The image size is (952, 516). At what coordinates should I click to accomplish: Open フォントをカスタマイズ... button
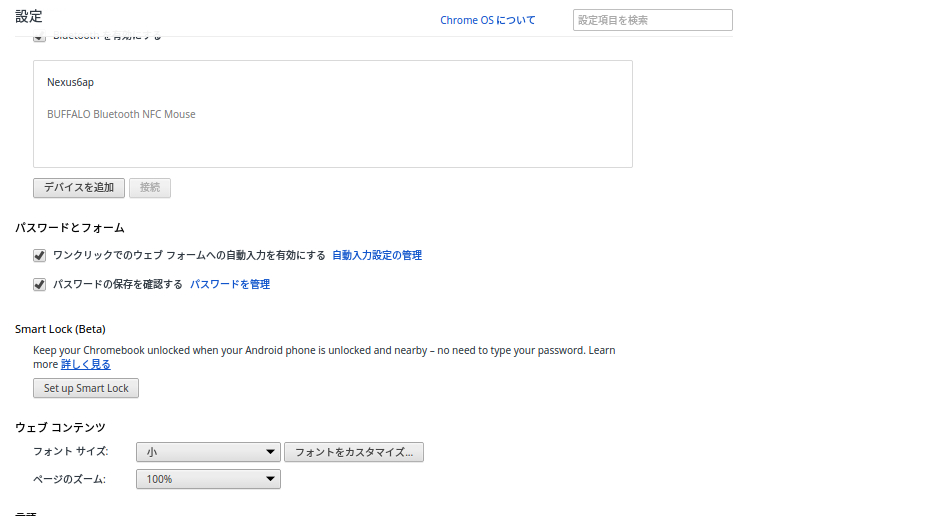click(354, 453)
